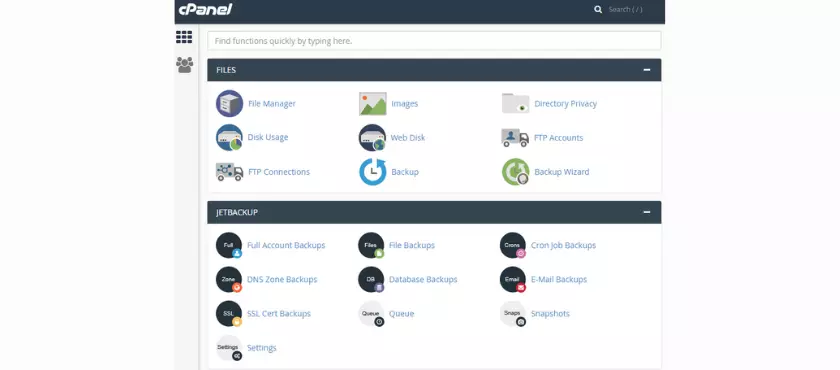Screen dimensions: 840x370
Task: Select the DNS Zone Backups icon
Action: tap(229, 280)
